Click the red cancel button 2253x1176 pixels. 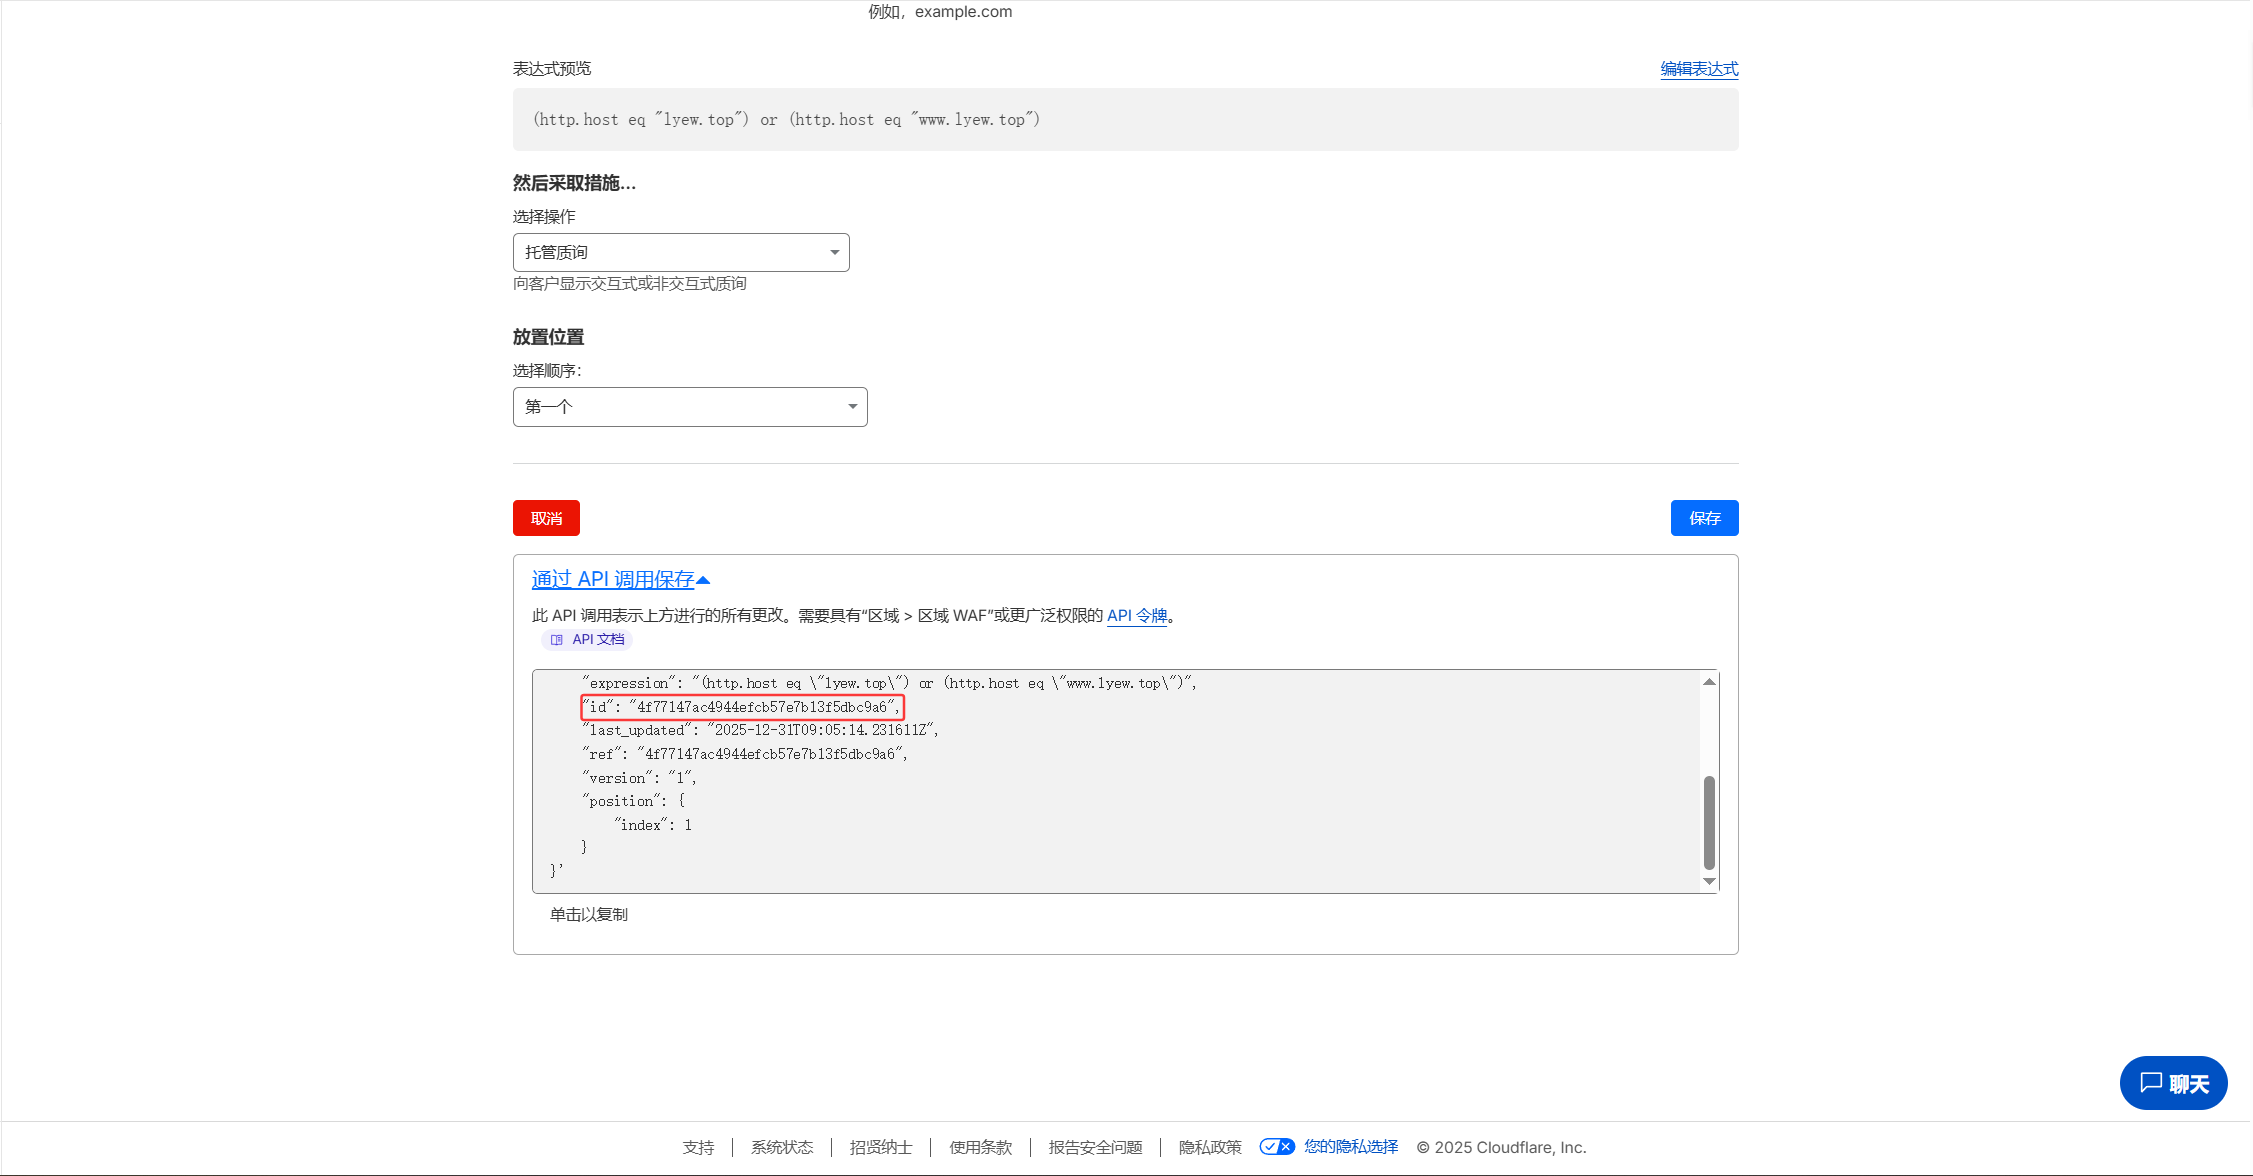coord(546,518)
